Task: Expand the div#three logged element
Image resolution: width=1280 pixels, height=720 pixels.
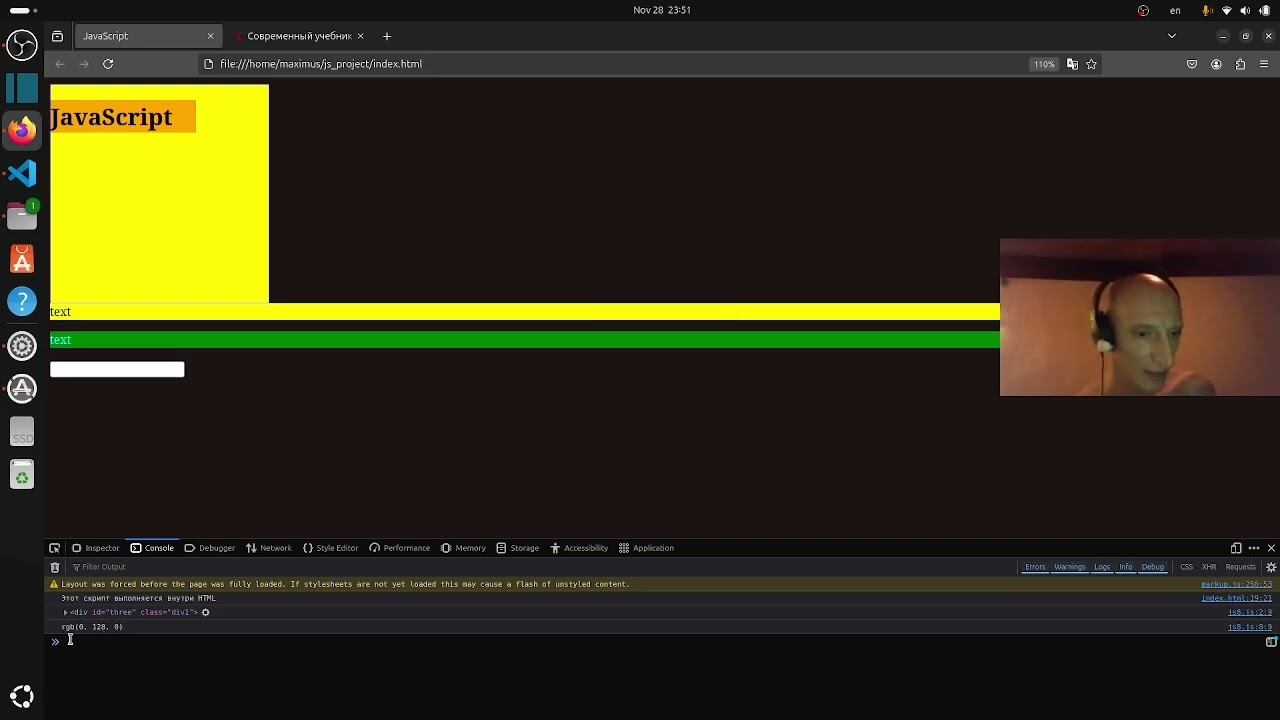Action: [x=65, y=612]
